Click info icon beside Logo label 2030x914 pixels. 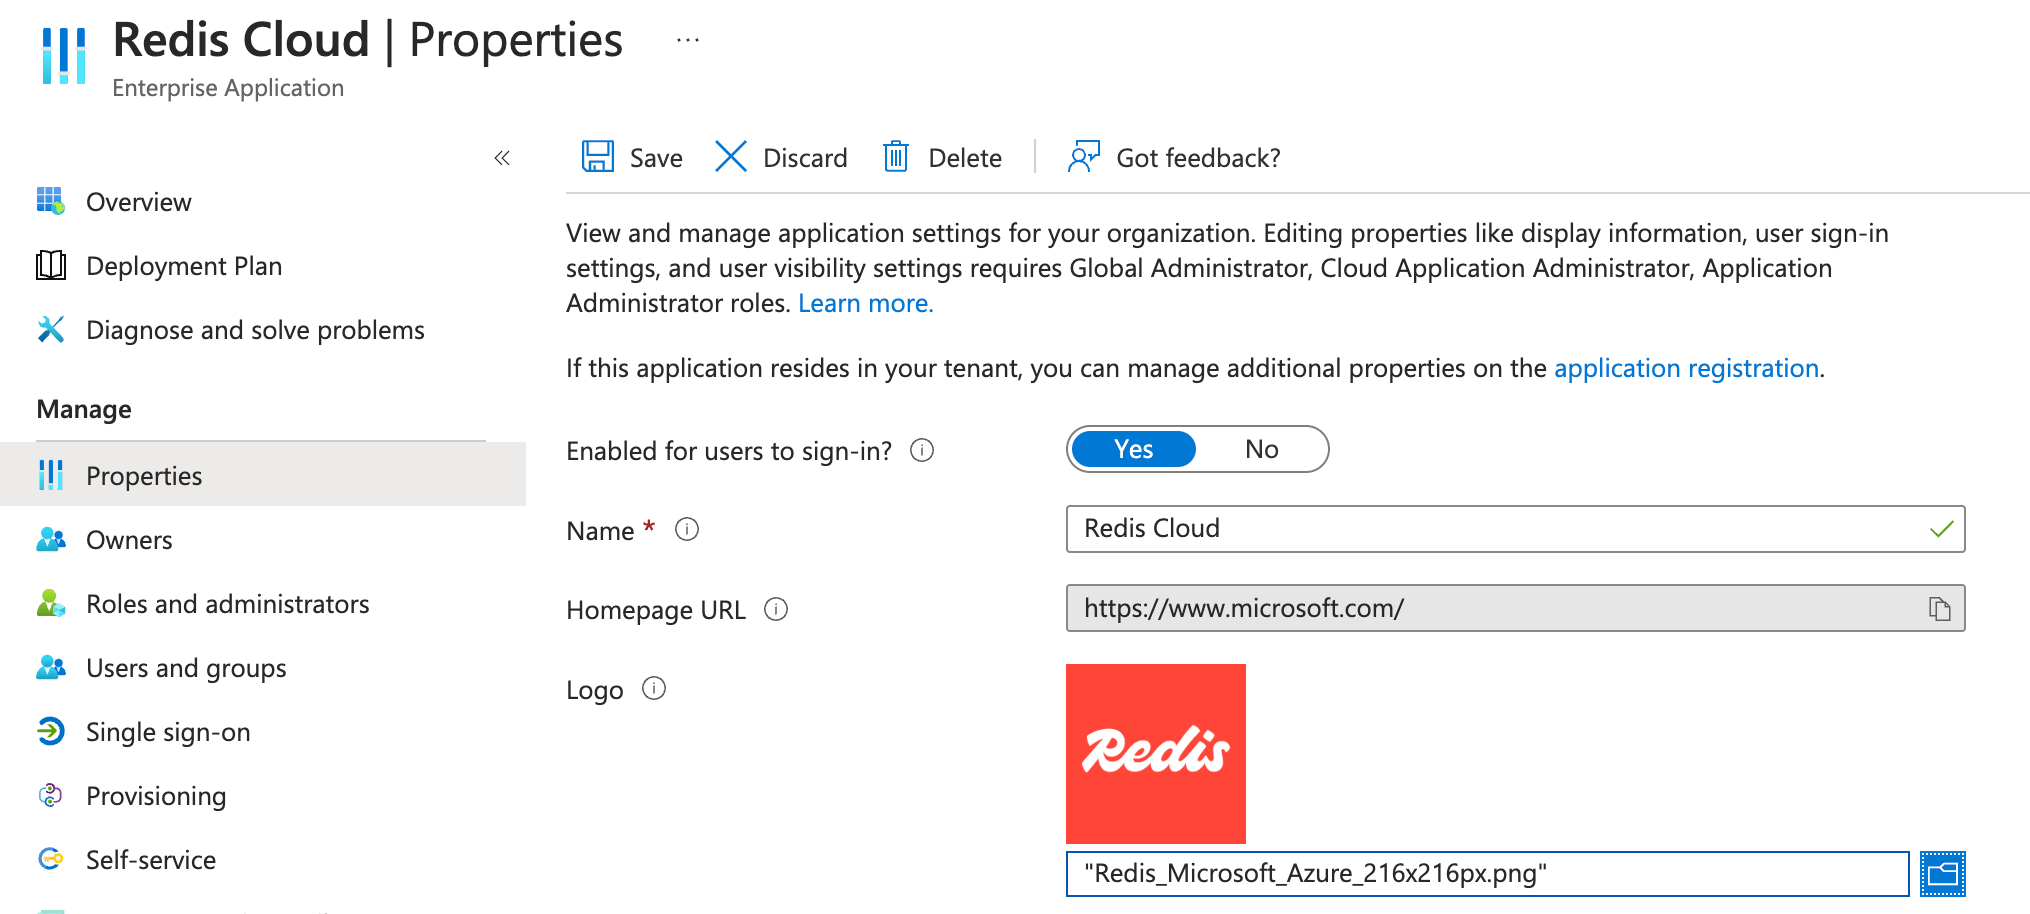click(x=654, y=689)
